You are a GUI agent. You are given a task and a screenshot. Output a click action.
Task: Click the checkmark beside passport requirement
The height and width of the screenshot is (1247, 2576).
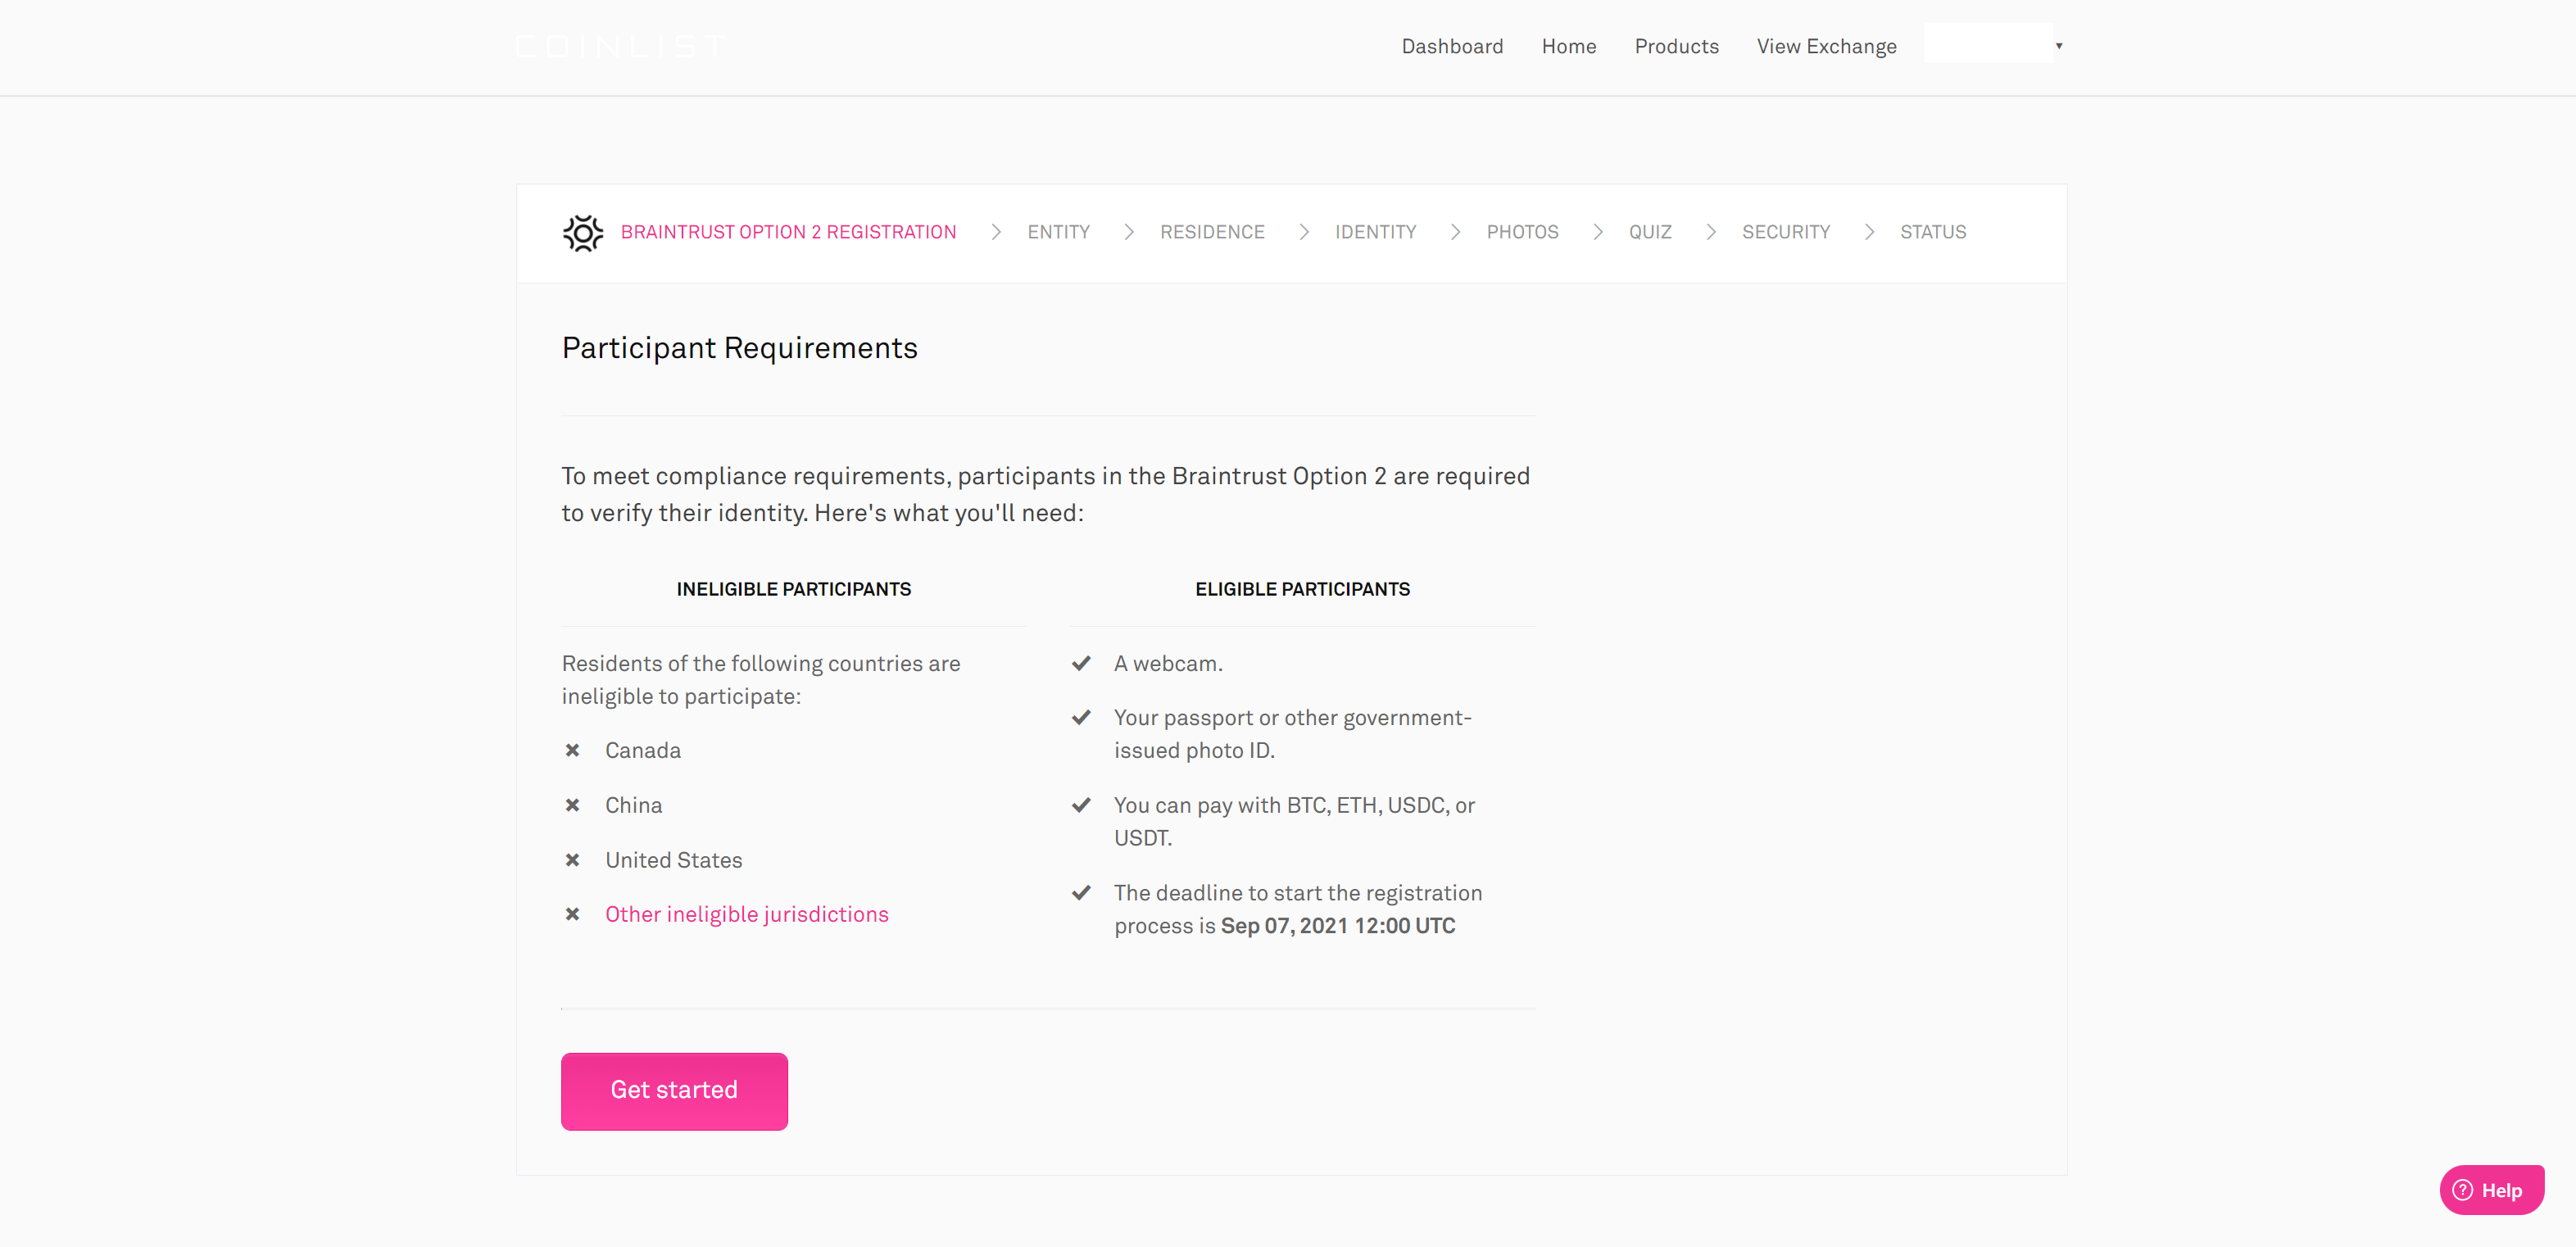(1081, 718)
